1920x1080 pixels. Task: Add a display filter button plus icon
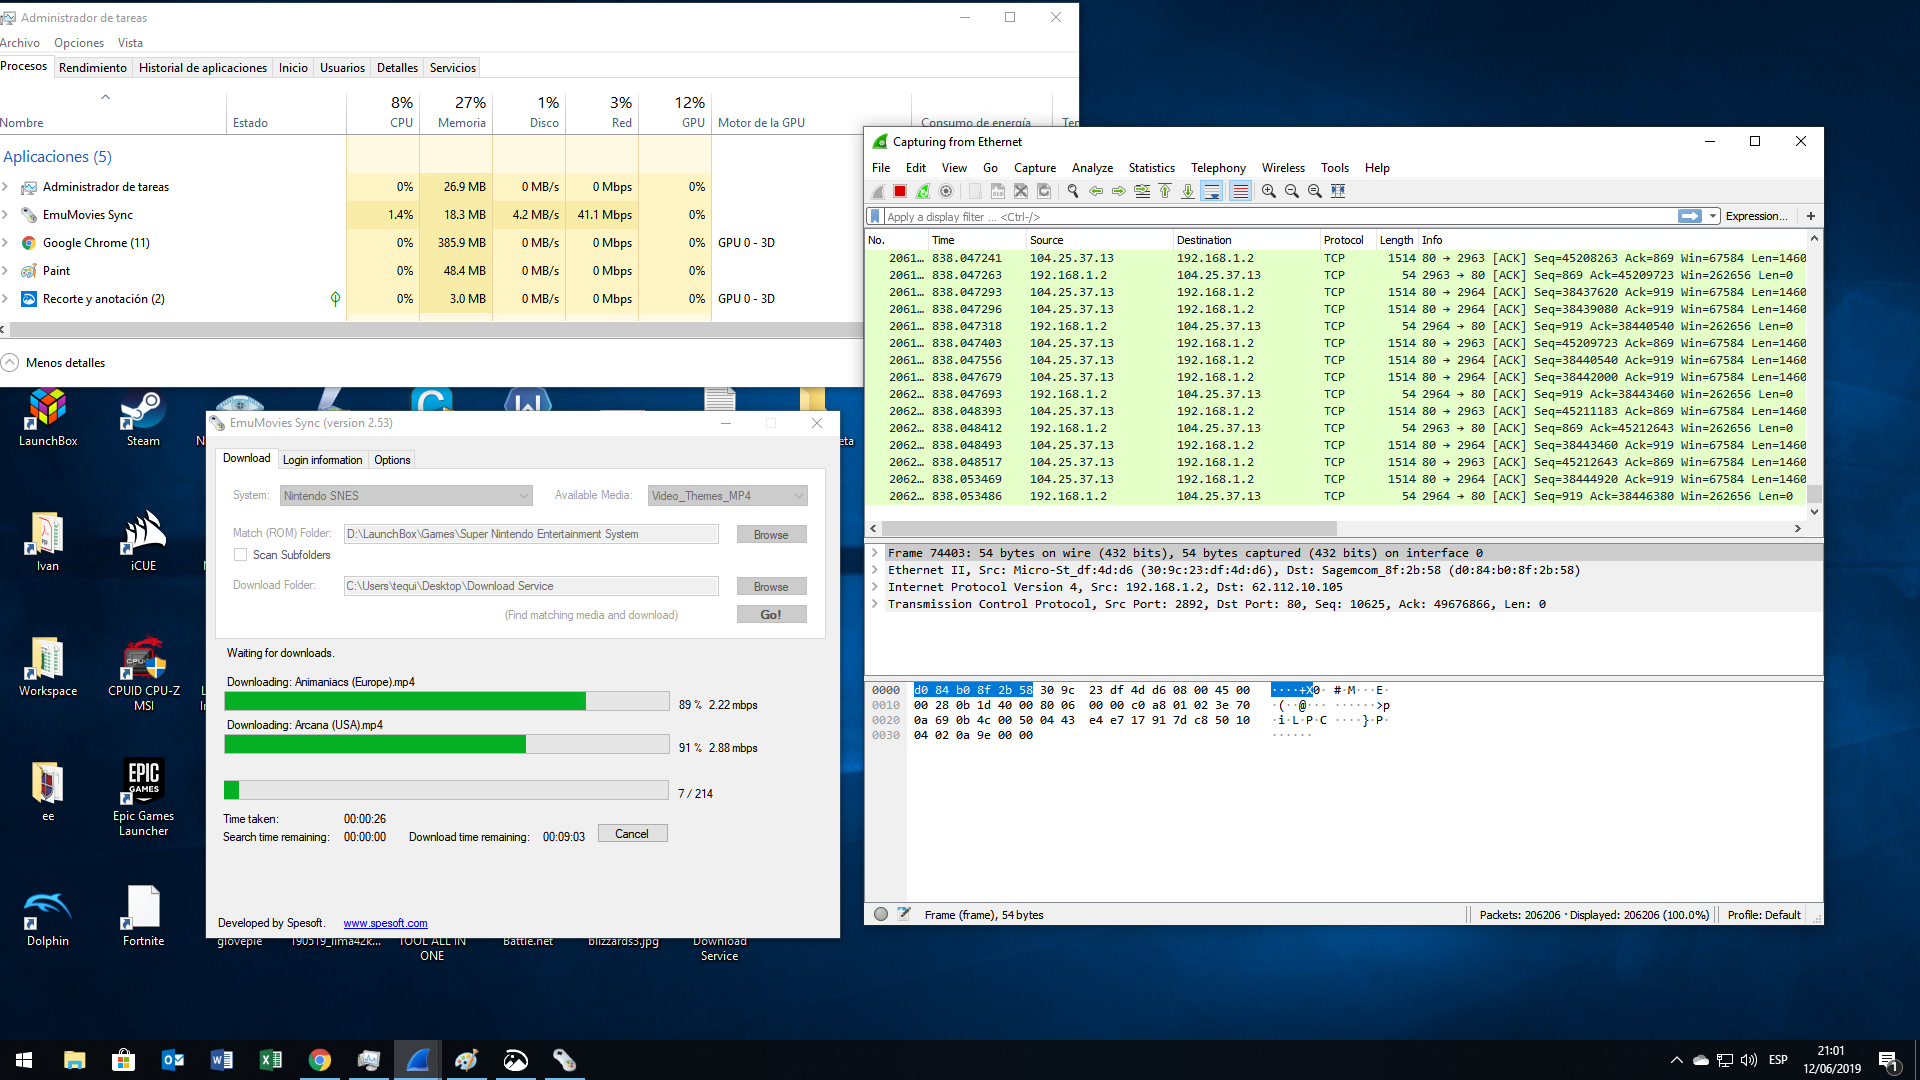(1811, 216)
